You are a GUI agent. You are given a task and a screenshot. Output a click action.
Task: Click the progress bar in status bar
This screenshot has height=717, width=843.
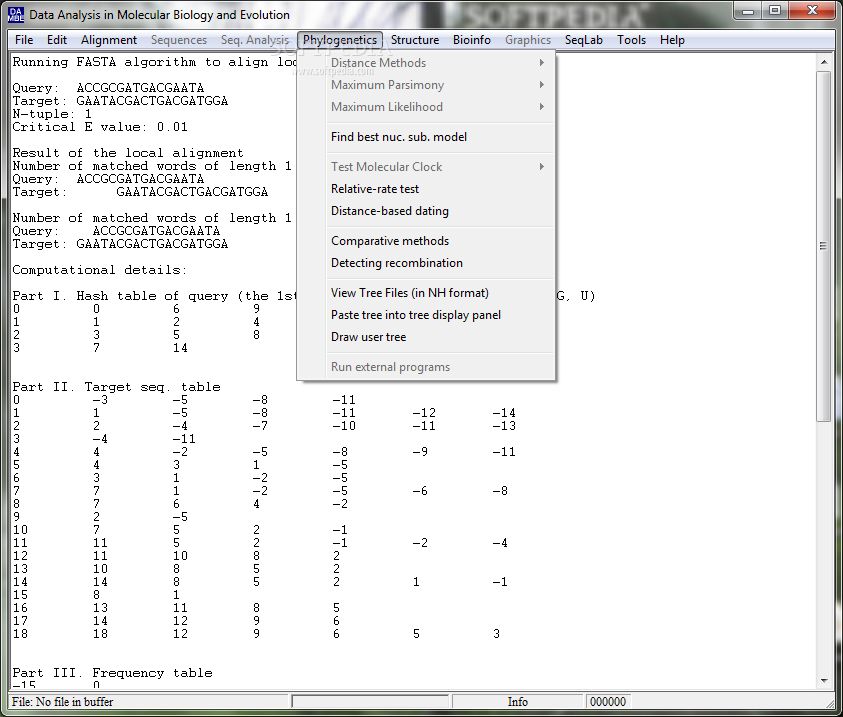coord(370,701)
